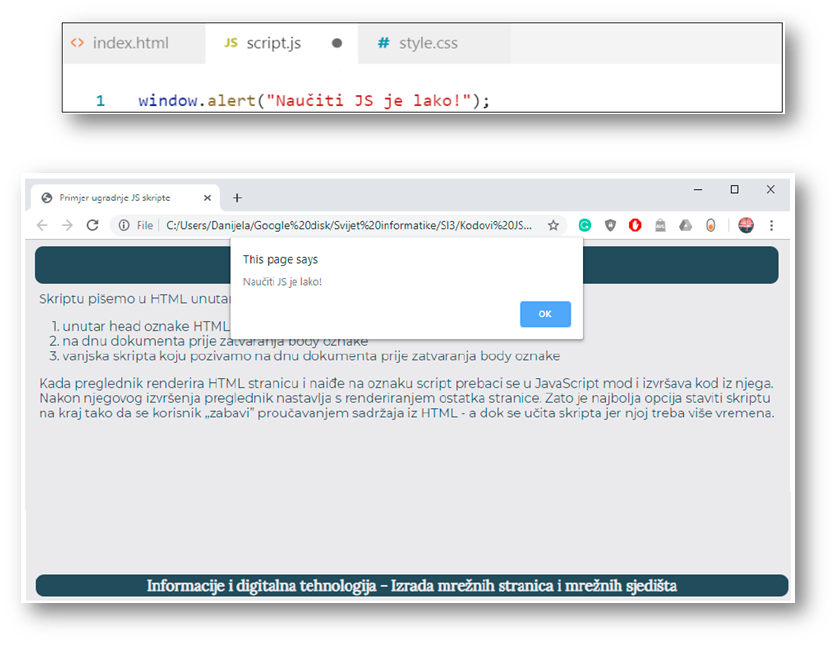
Task: Open the user profile avatar
Action: click(746, 225)
